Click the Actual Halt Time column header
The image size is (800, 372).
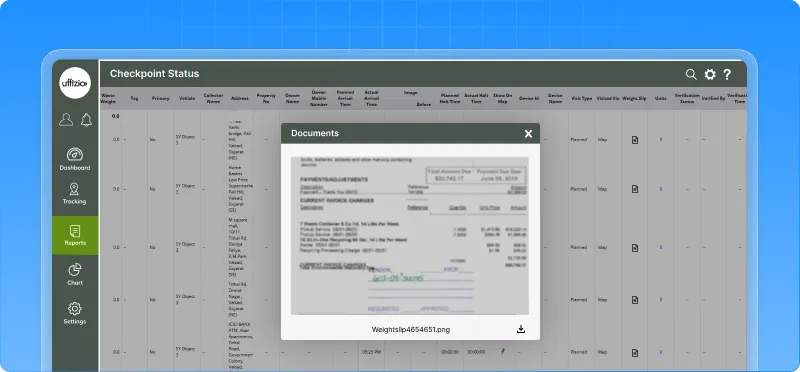tap(476, 98)
